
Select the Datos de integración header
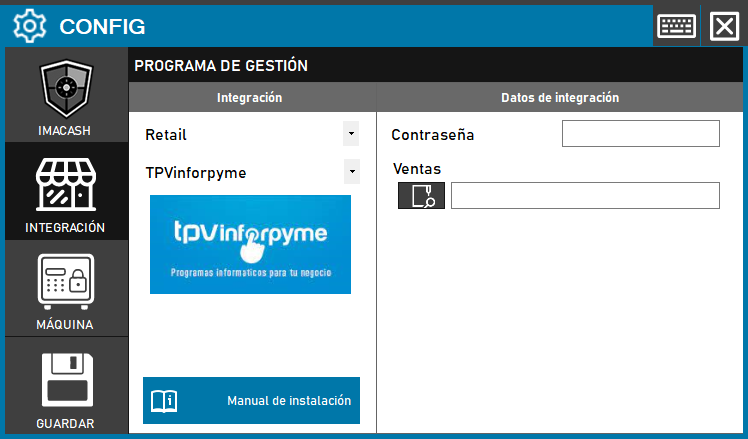[x=560, y=98]
